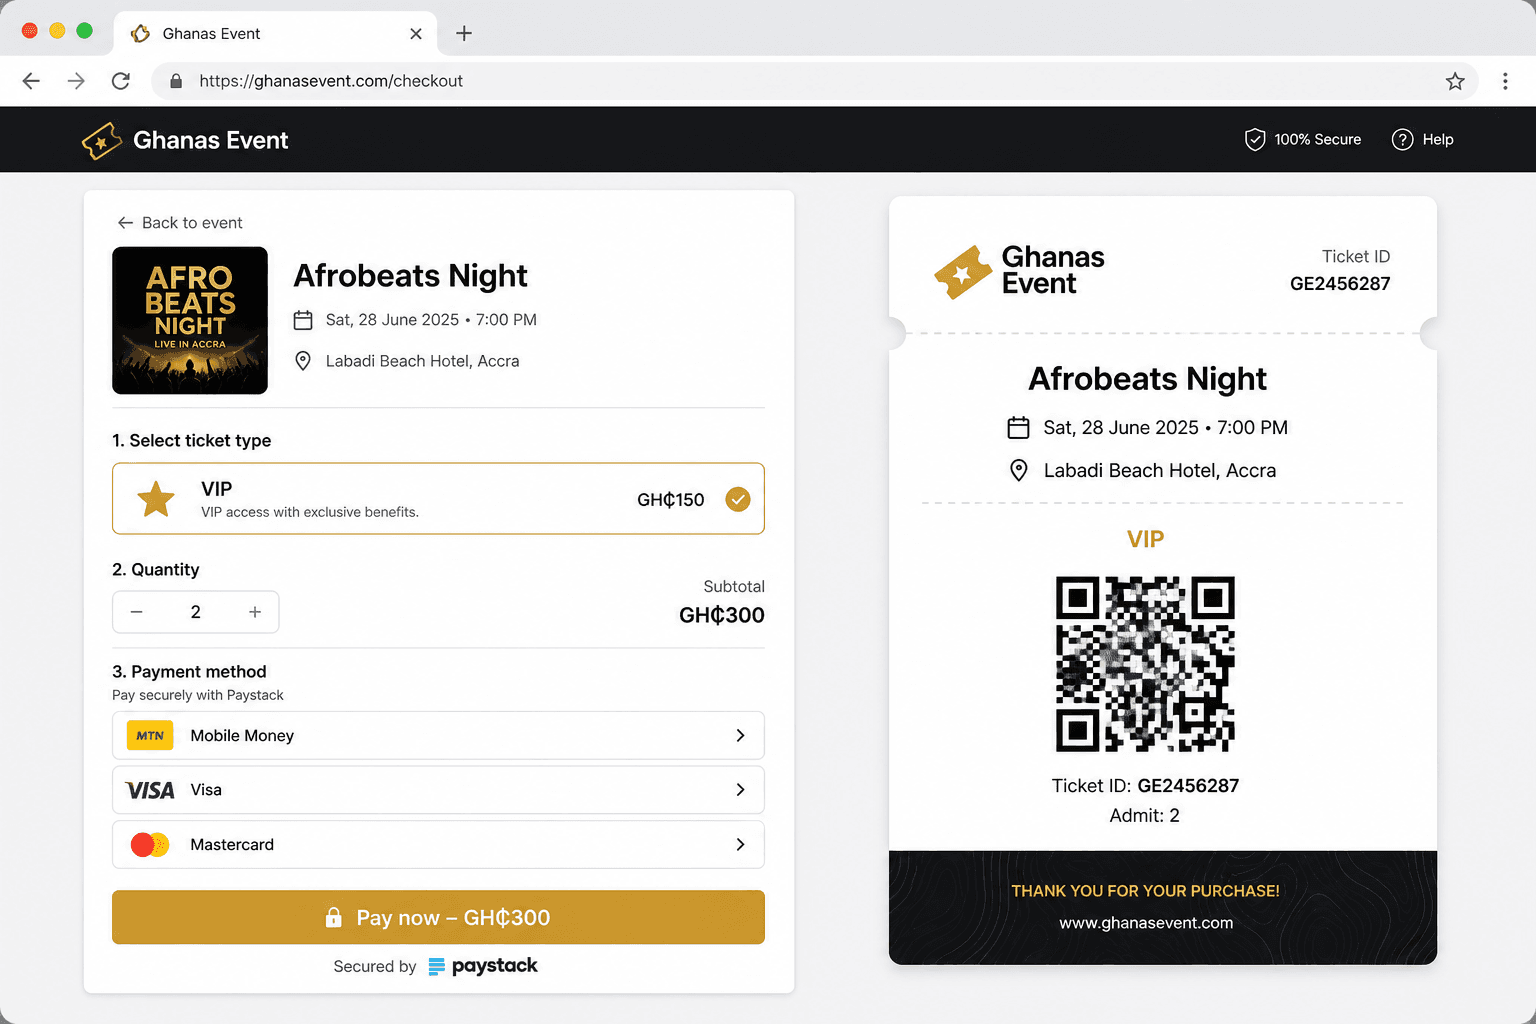Click the GH₵150 VIP price

(671, 499)
